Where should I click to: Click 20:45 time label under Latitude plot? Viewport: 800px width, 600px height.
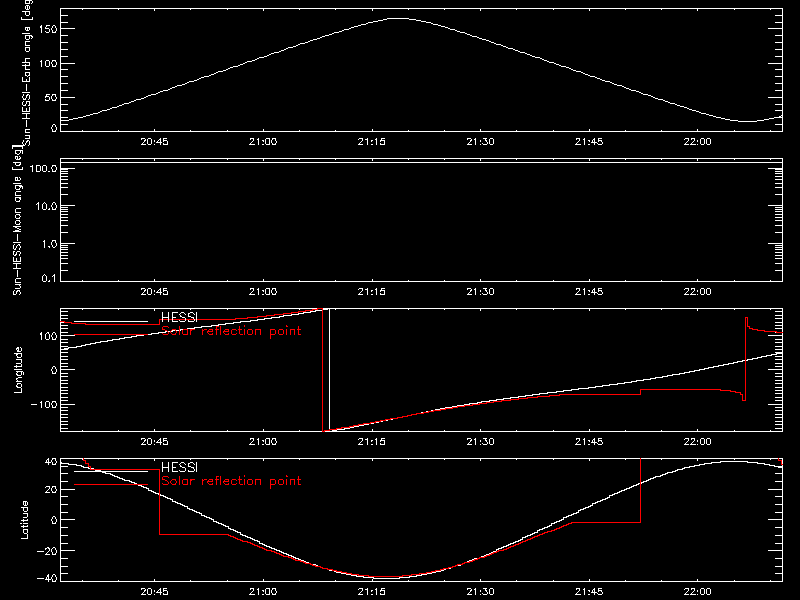pos(154,592)
